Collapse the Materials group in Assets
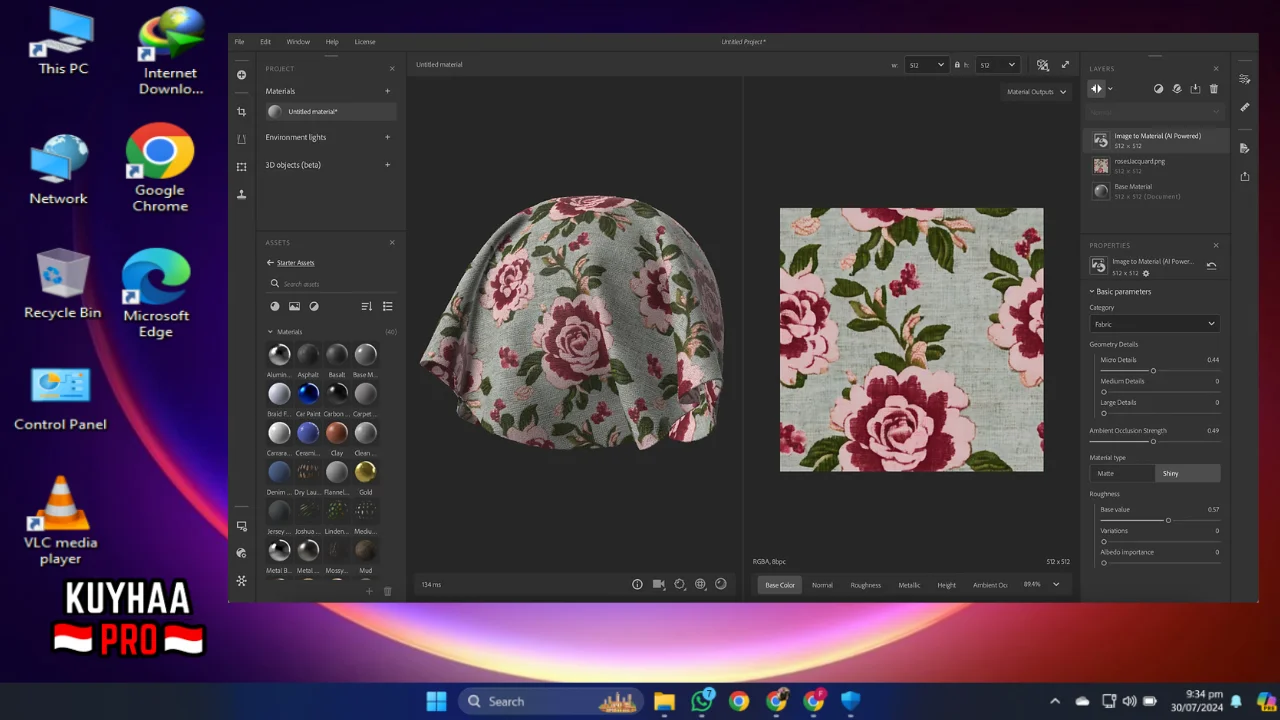This screenshot has width=1280, height=720. (270, 331)
